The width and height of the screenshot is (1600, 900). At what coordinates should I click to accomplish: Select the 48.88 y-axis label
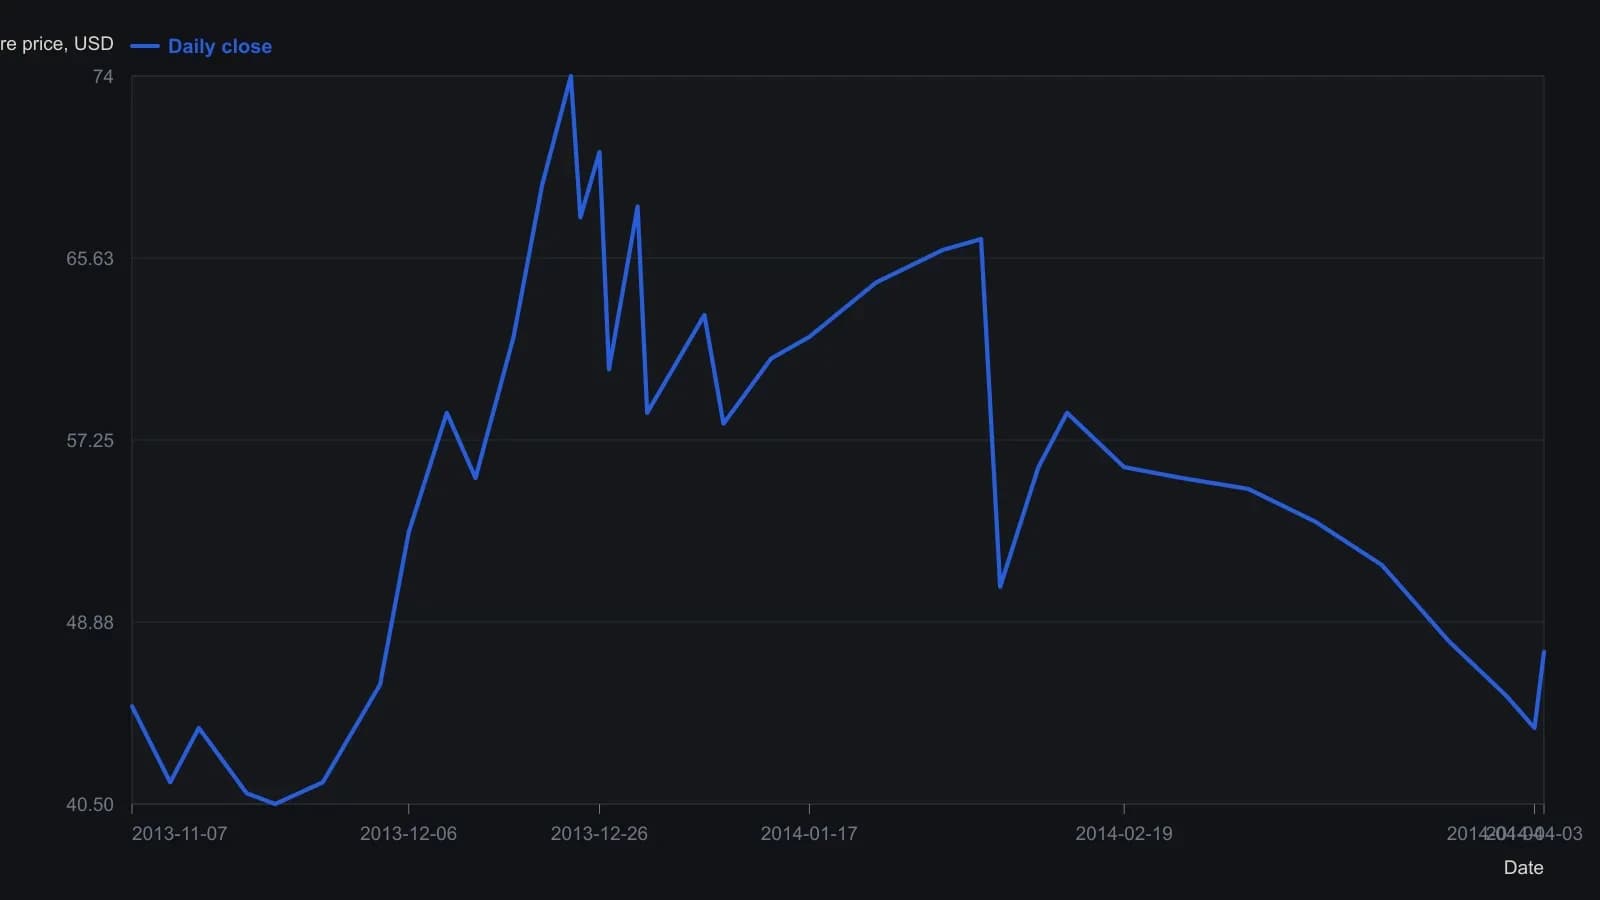(90, 622)
